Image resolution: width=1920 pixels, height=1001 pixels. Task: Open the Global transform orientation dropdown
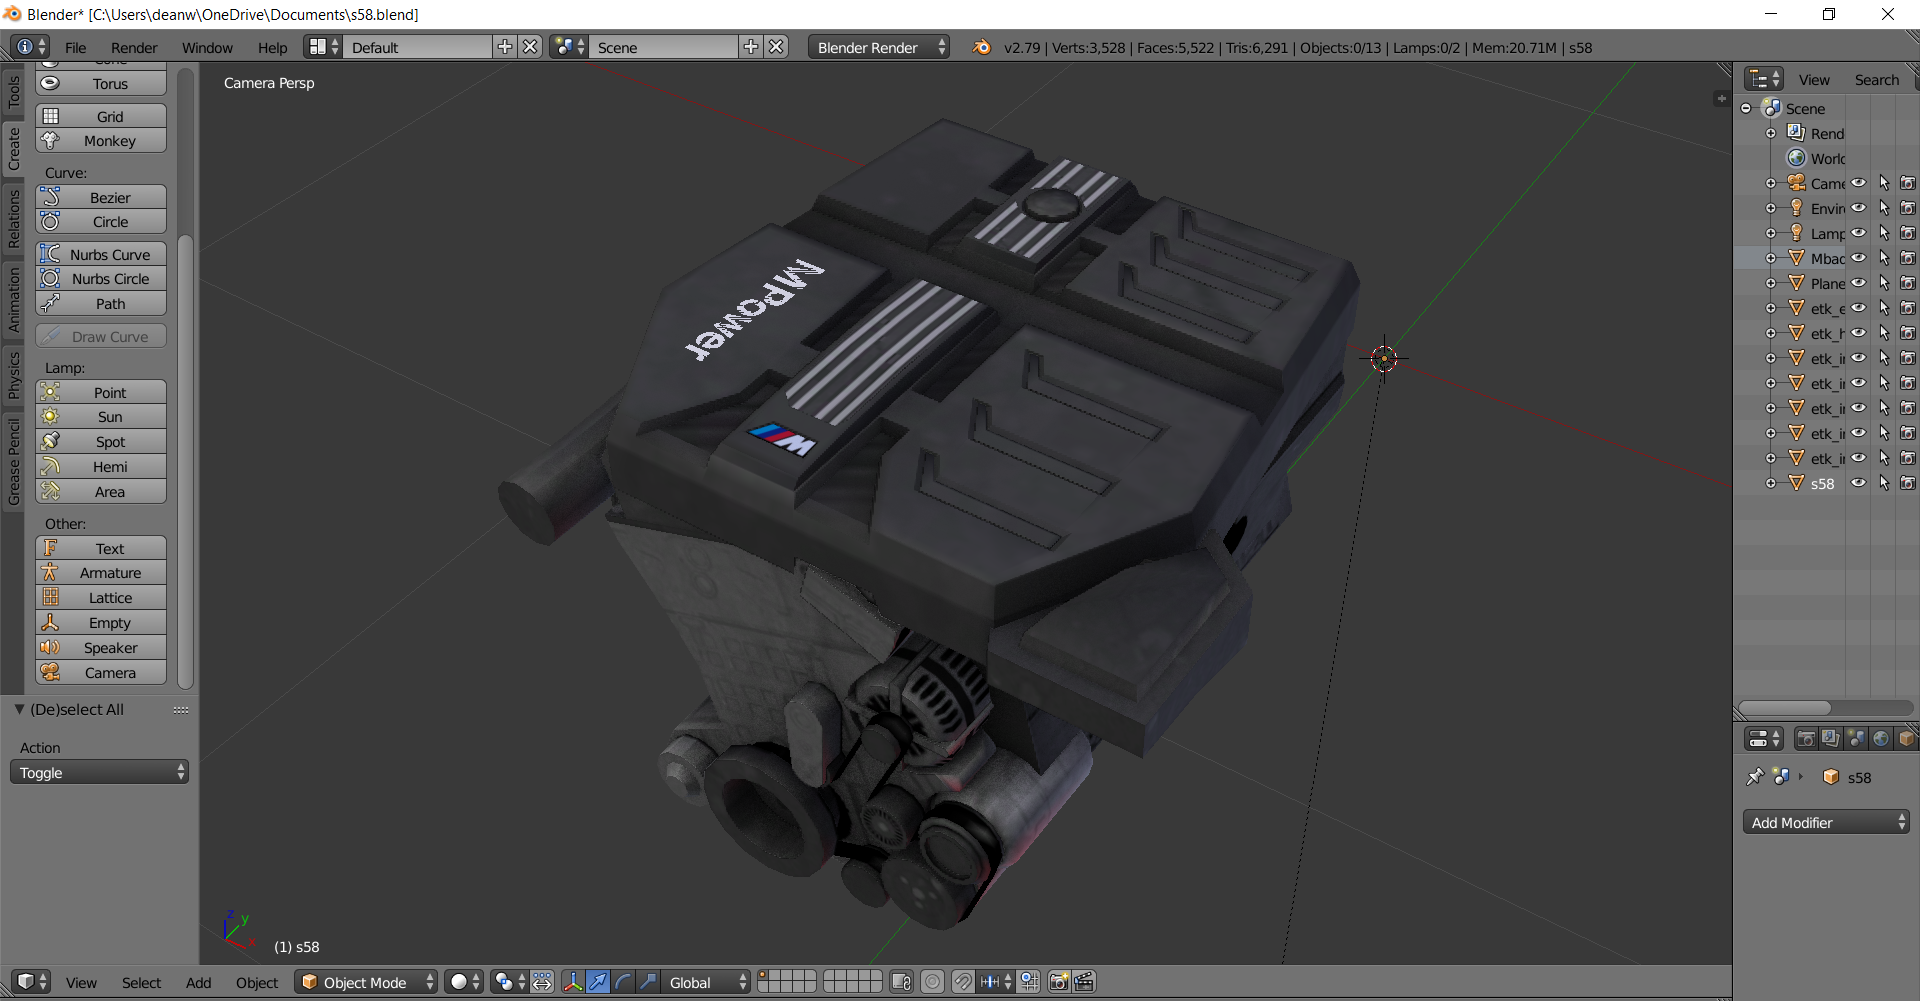pos(706,982)
